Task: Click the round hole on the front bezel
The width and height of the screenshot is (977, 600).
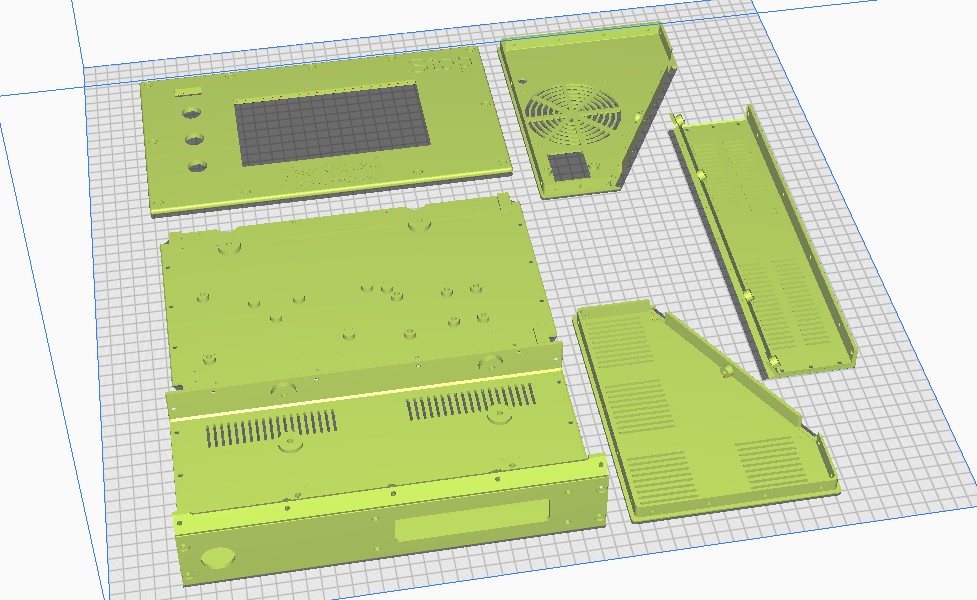Action: (216, 559)
